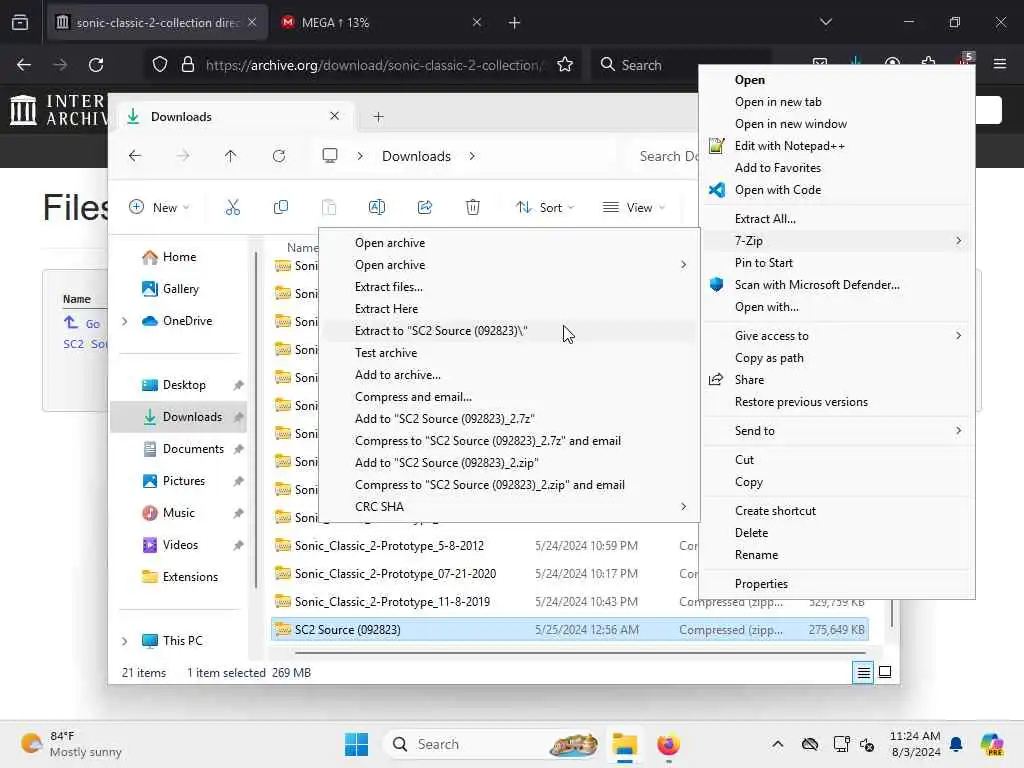This screenshot has width=1024, height=768.
Task: Expand the second Open archive submenu
Action: pos(683,264)
